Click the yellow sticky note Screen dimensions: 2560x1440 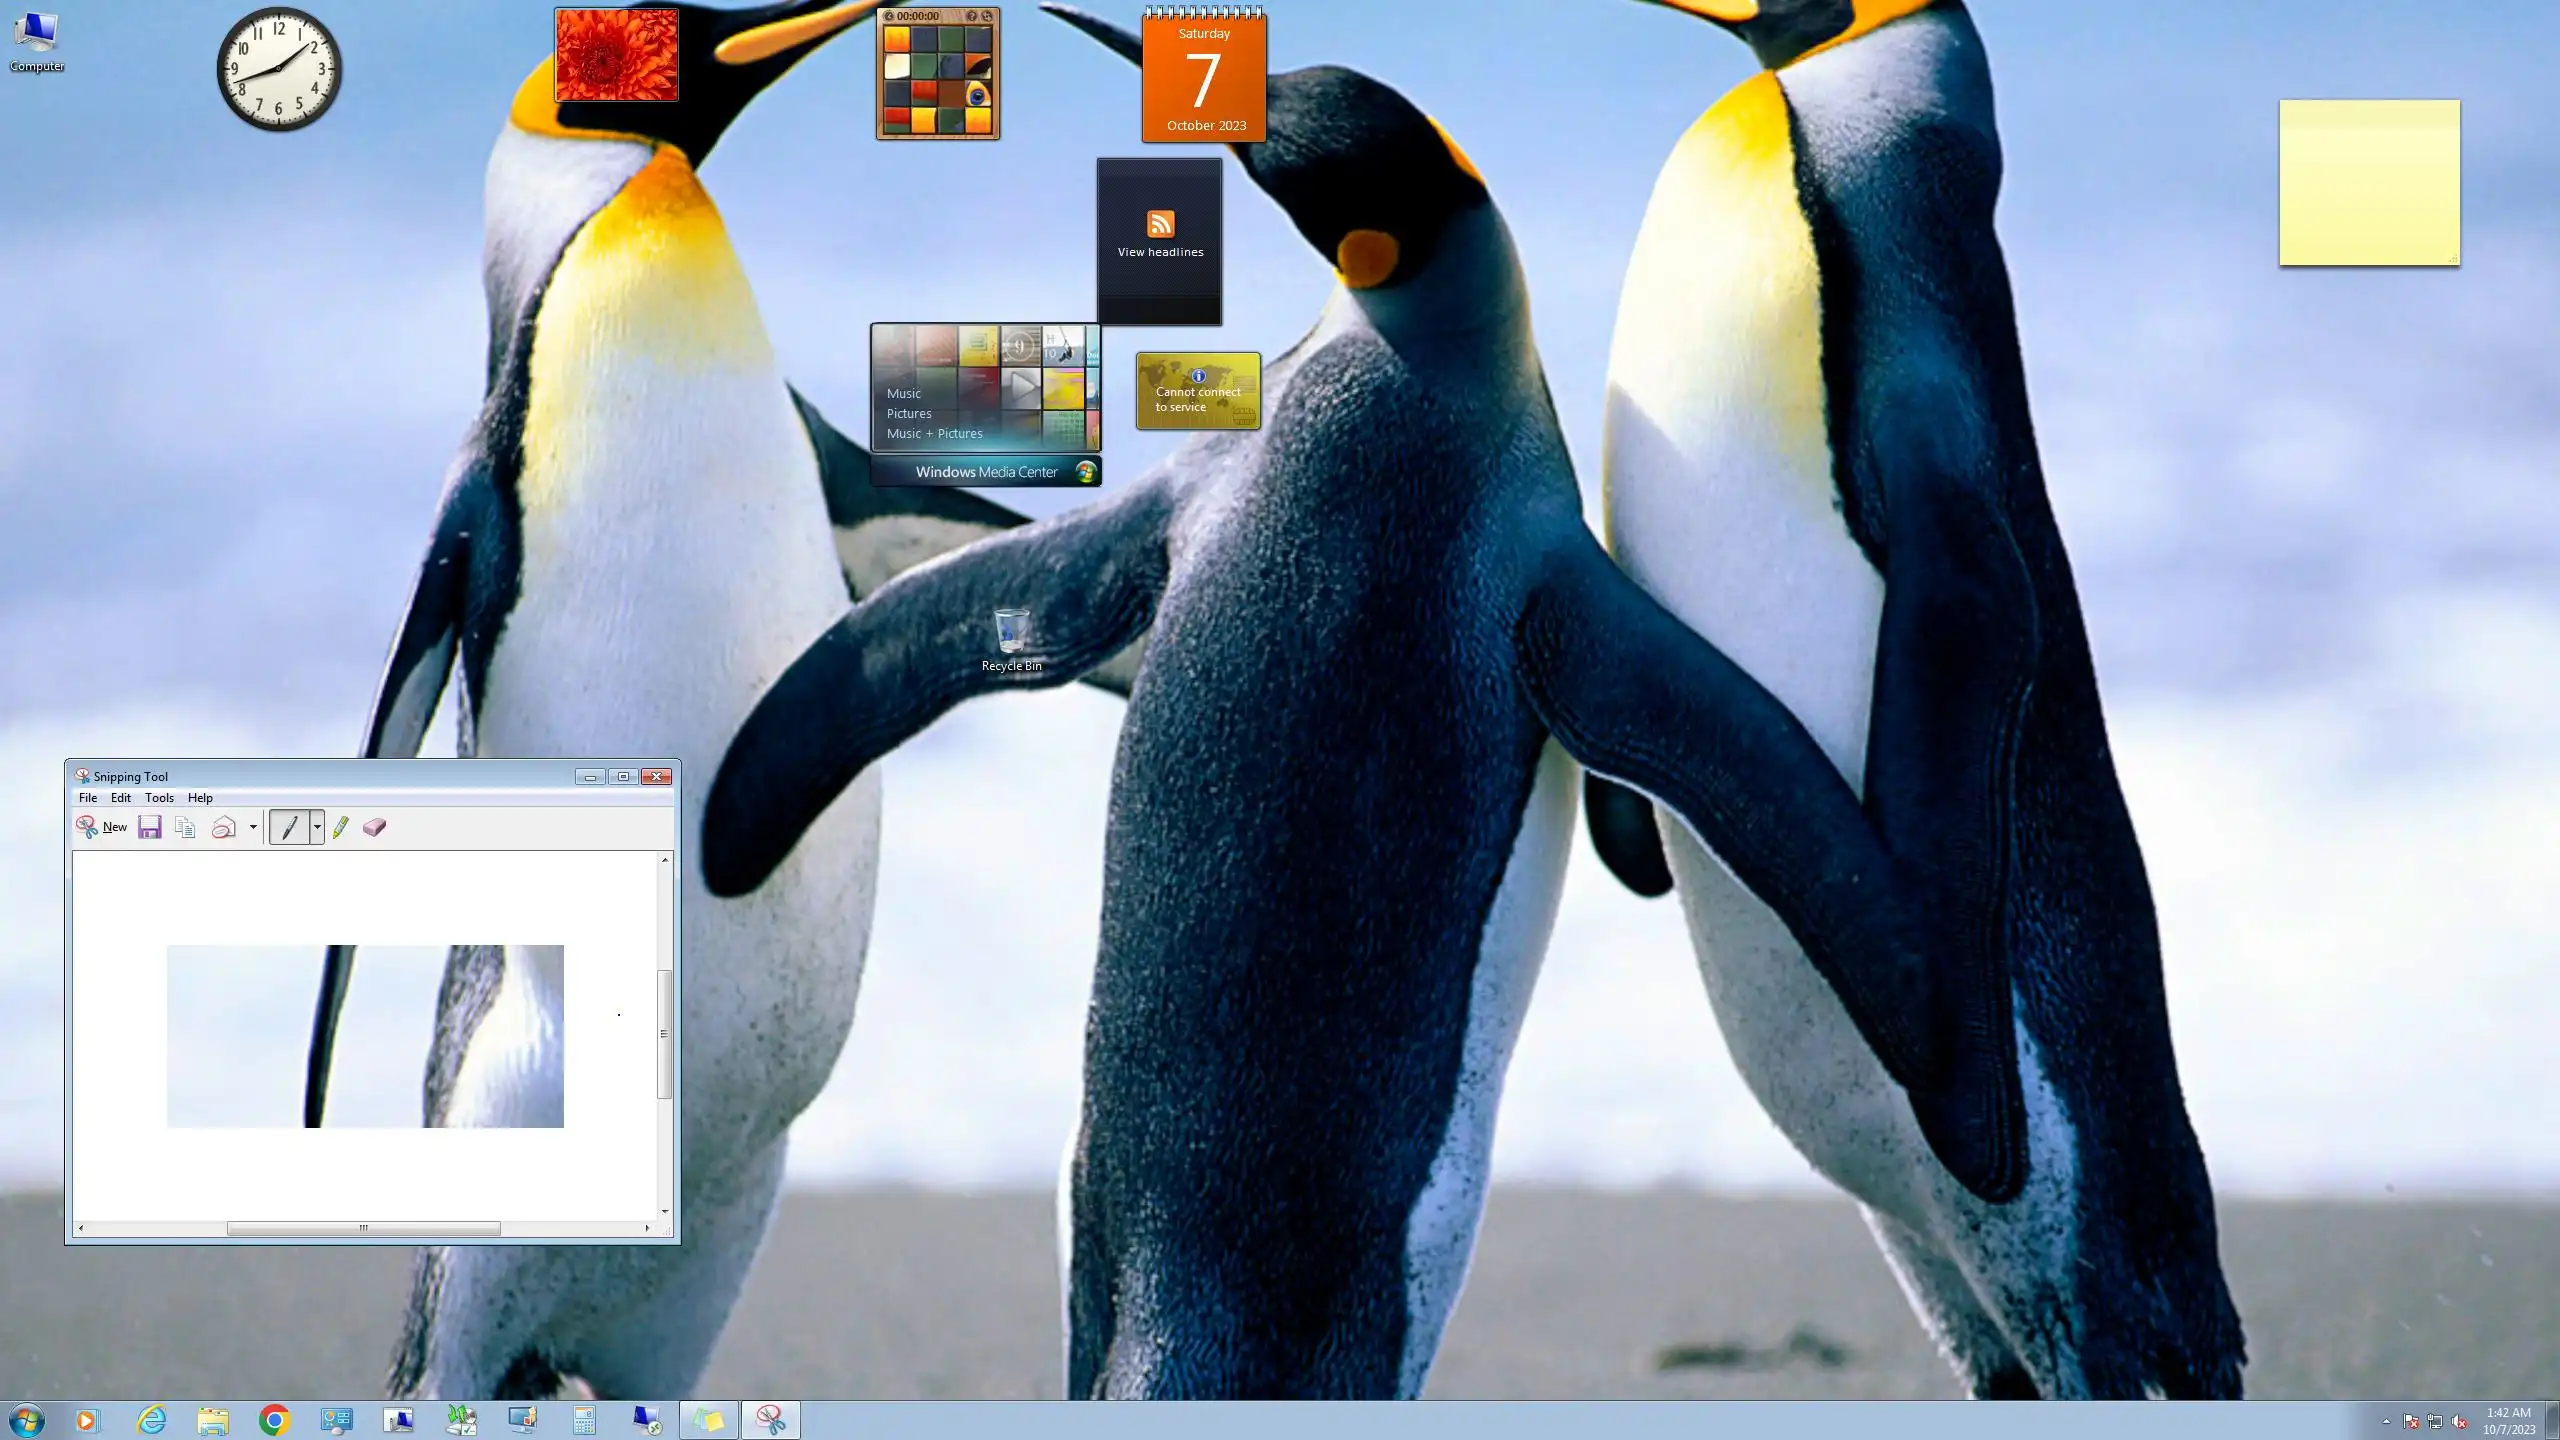click(2369, 183)
